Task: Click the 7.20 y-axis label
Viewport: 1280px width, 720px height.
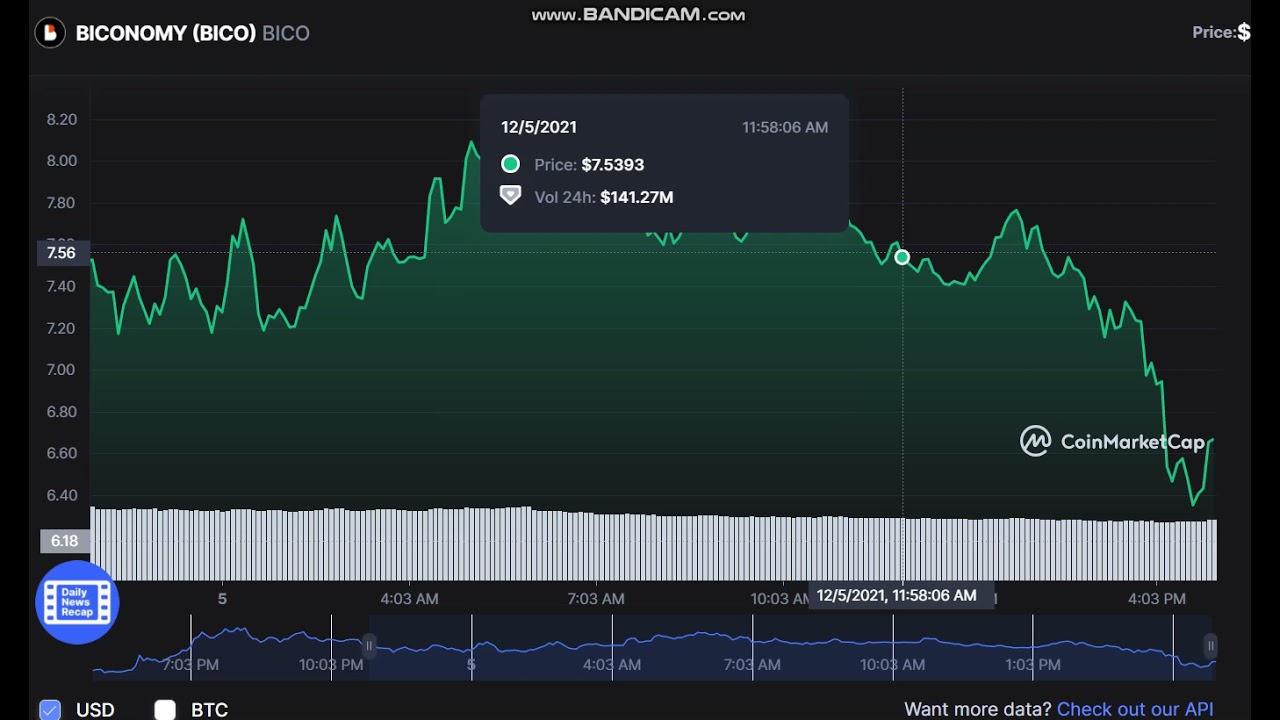Action: [x=62, y=328]
